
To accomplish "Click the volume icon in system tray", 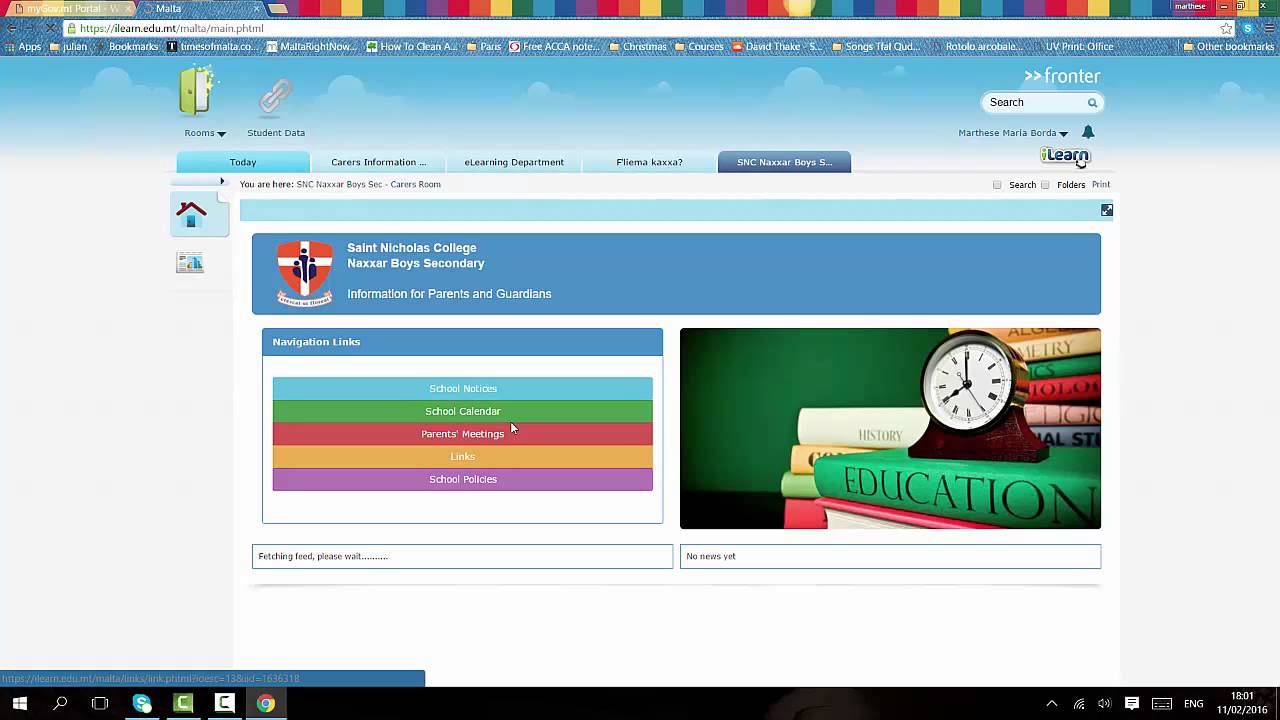I will click(1104, 703).
